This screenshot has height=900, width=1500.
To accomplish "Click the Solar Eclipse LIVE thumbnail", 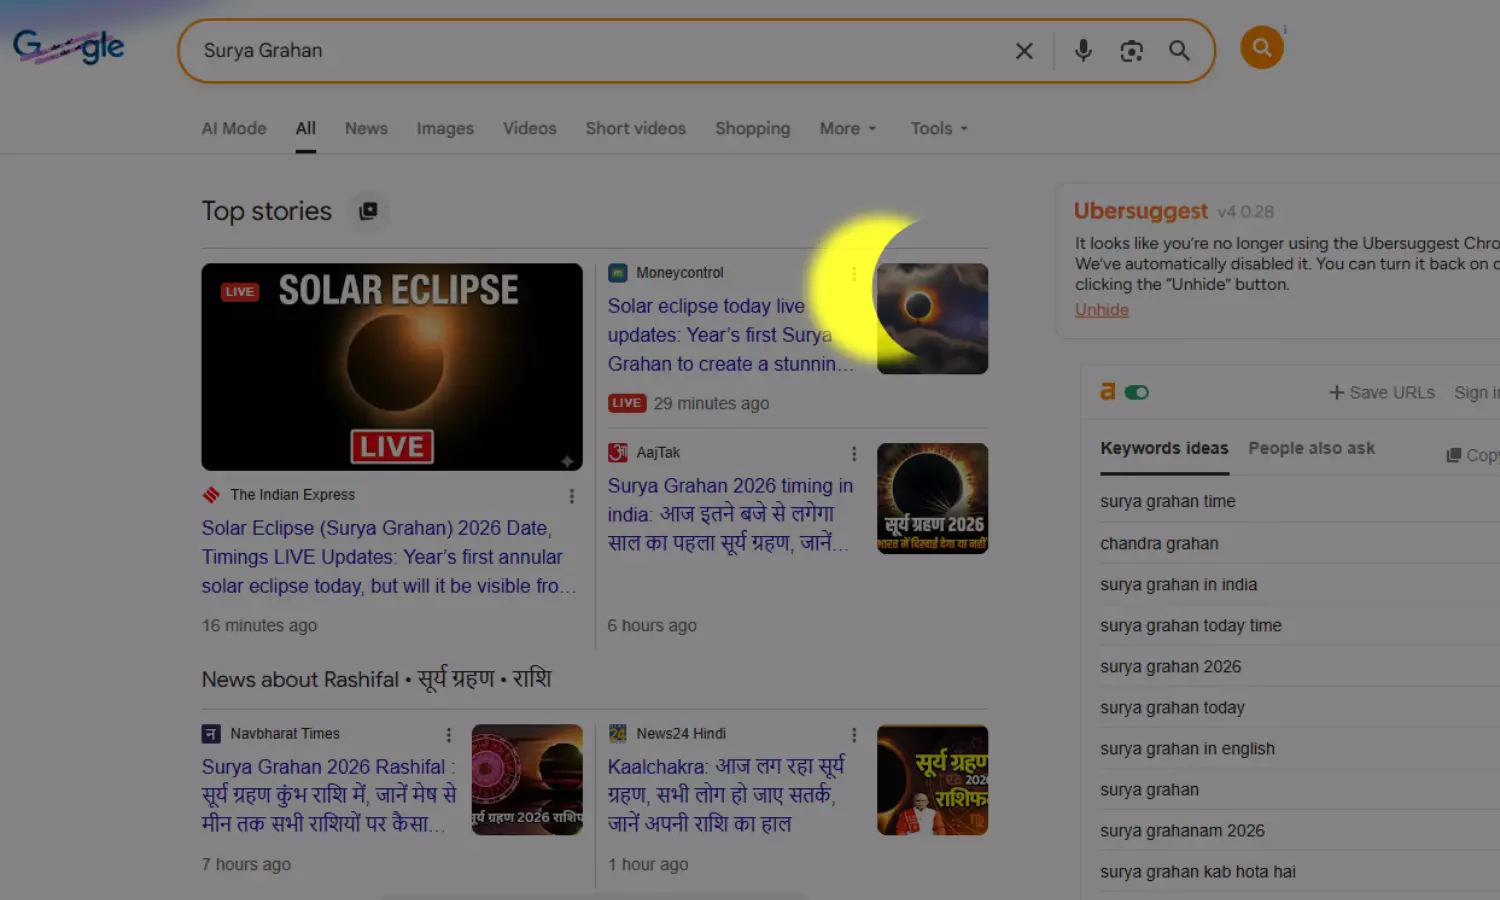I will (392, 367).
